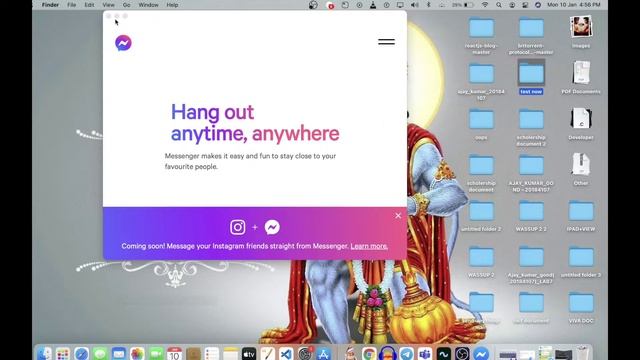
Task: Open Photos from the Dock
Action: 137,353
